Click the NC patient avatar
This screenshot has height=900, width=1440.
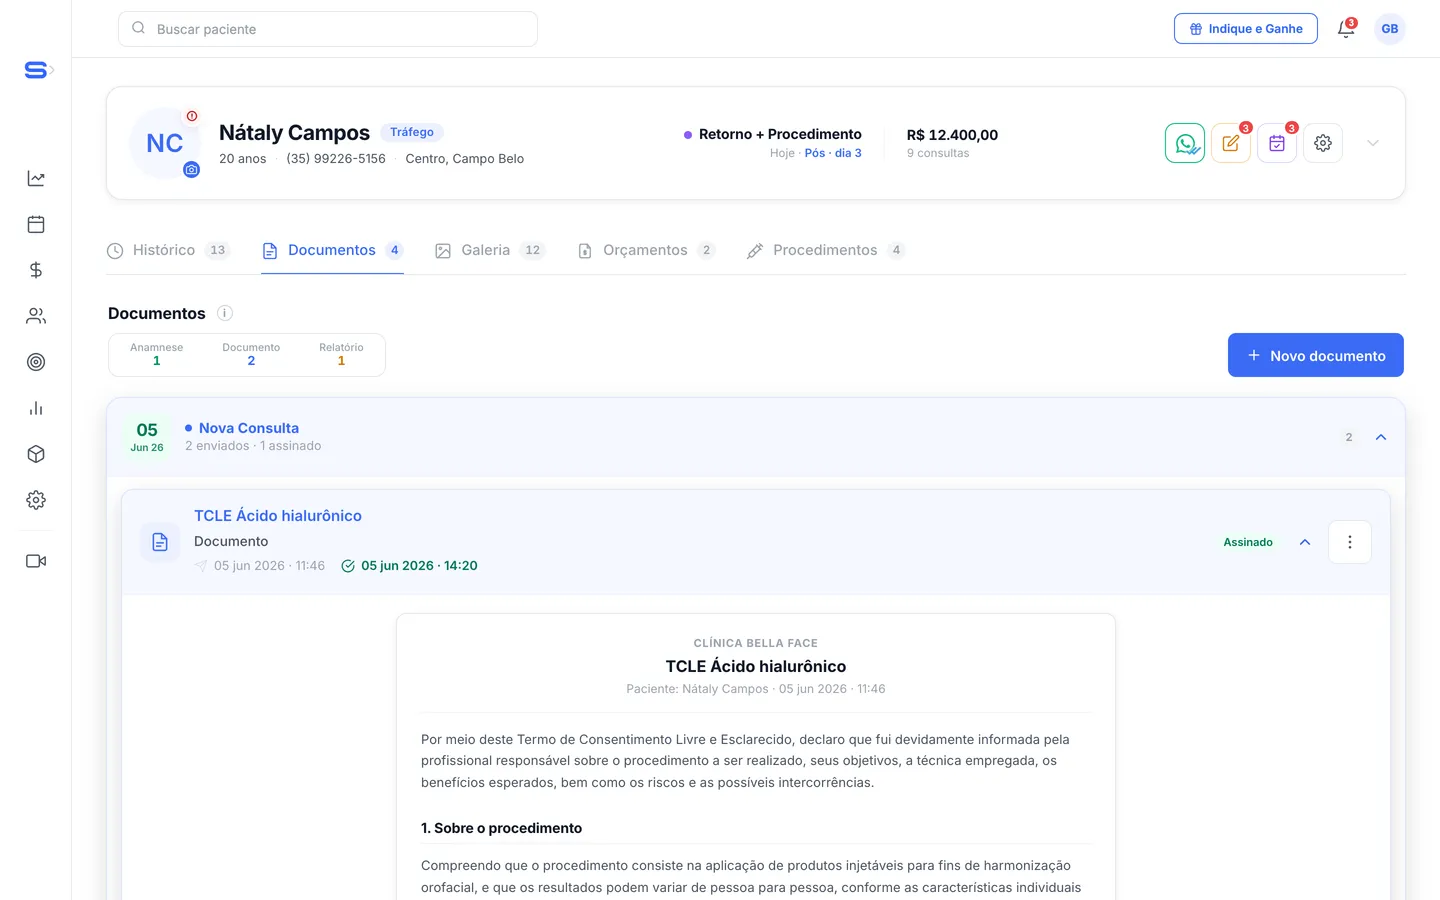coord(165,143)
